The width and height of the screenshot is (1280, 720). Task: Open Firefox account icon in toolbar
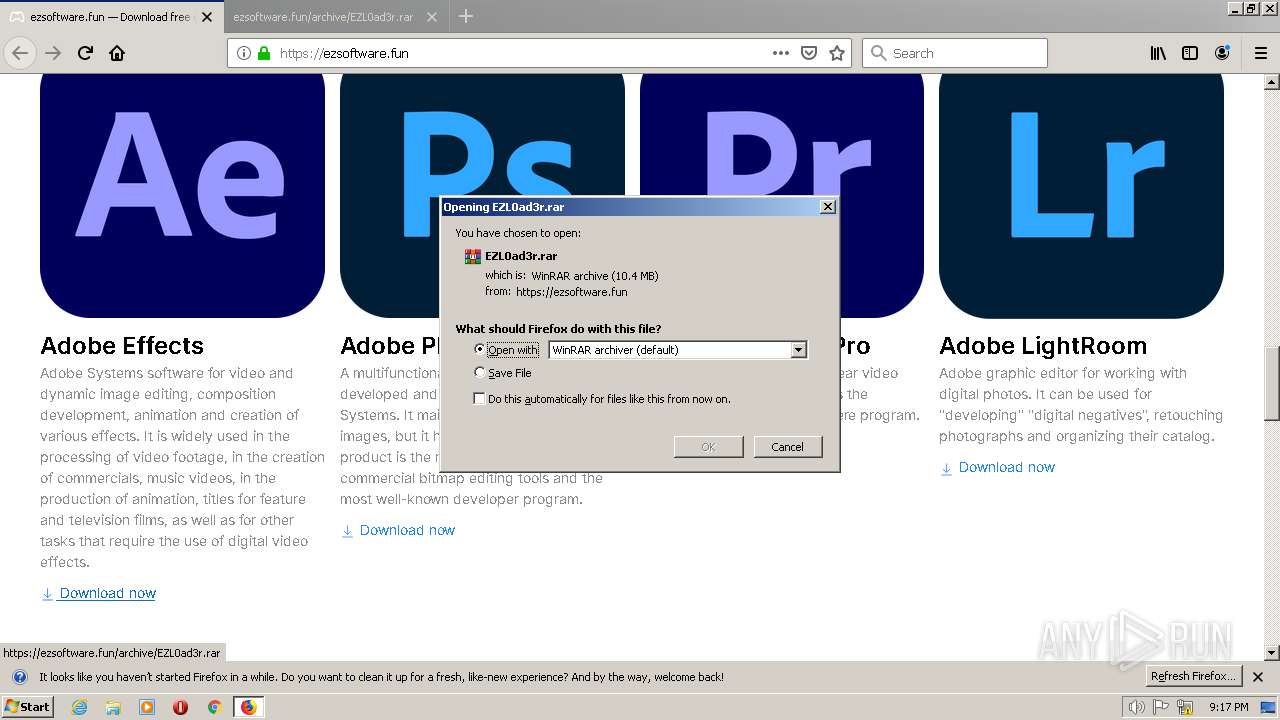tap(1222, 53)
